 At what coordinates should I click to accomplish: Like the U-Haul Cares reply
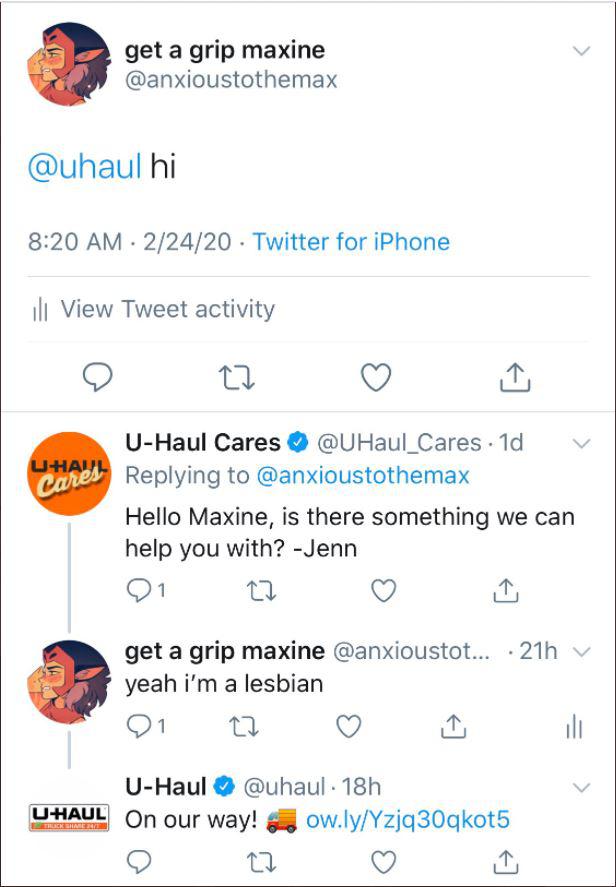pos(383,591)
